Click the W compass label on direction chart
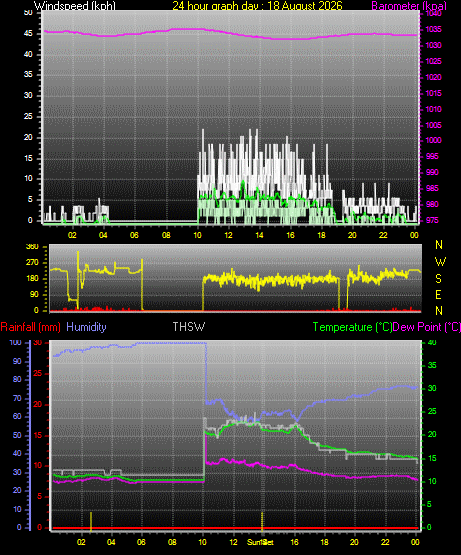 coord(440,262)
